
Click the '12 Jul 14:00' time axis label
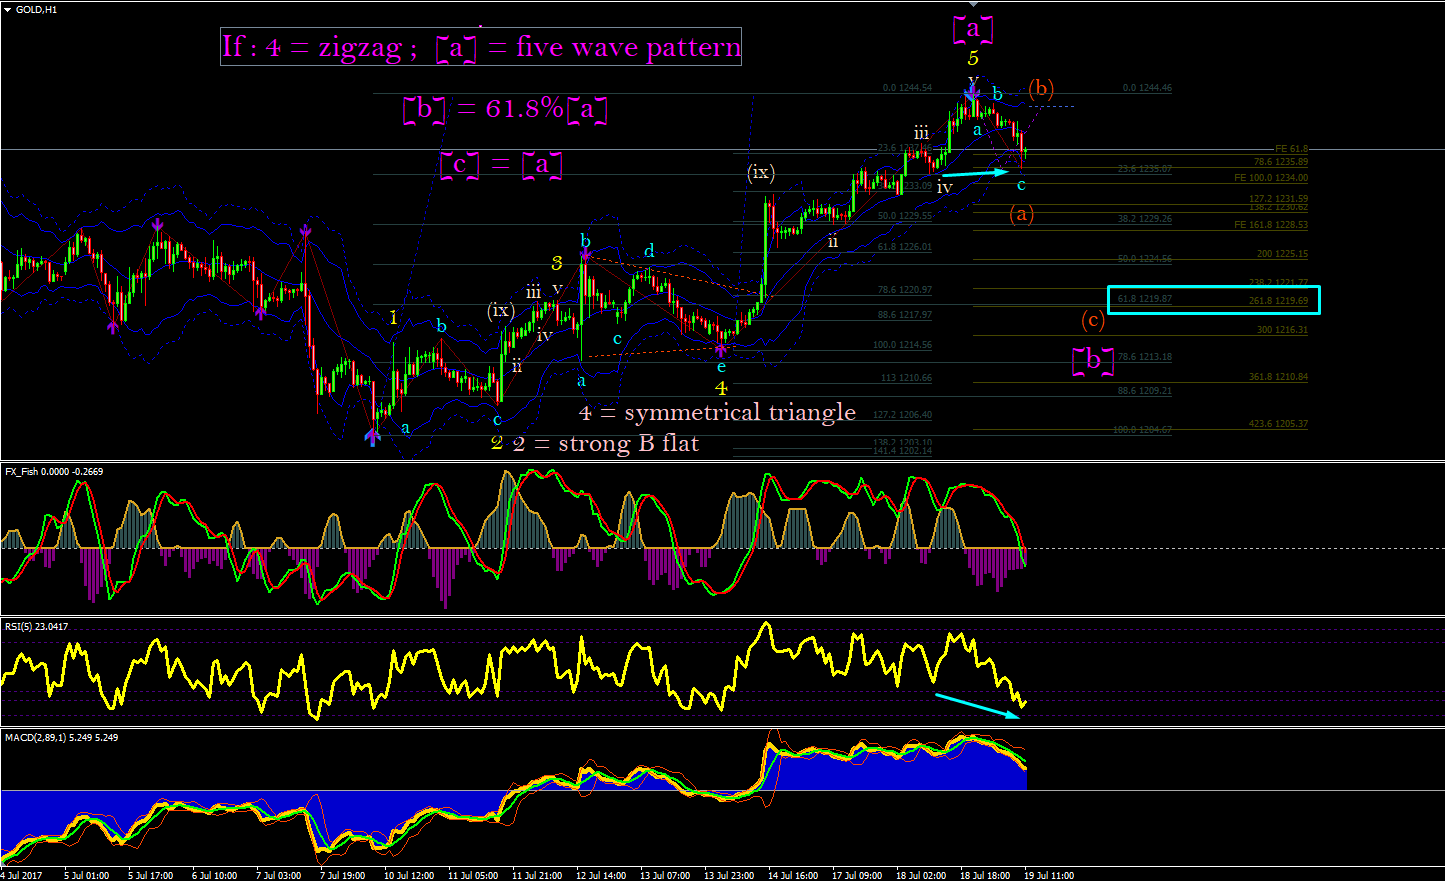pyautogui.click(x=601, y=875)
